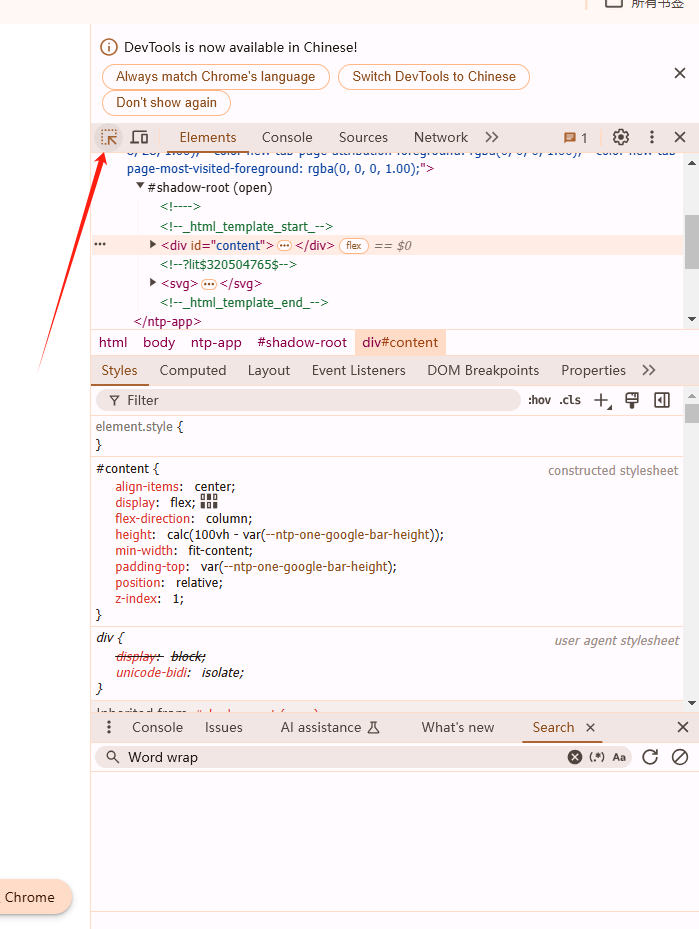Toggle the .cls class editor
This screenshot has width=699, height=929.
pyautogui.click(x=570, y=401)
